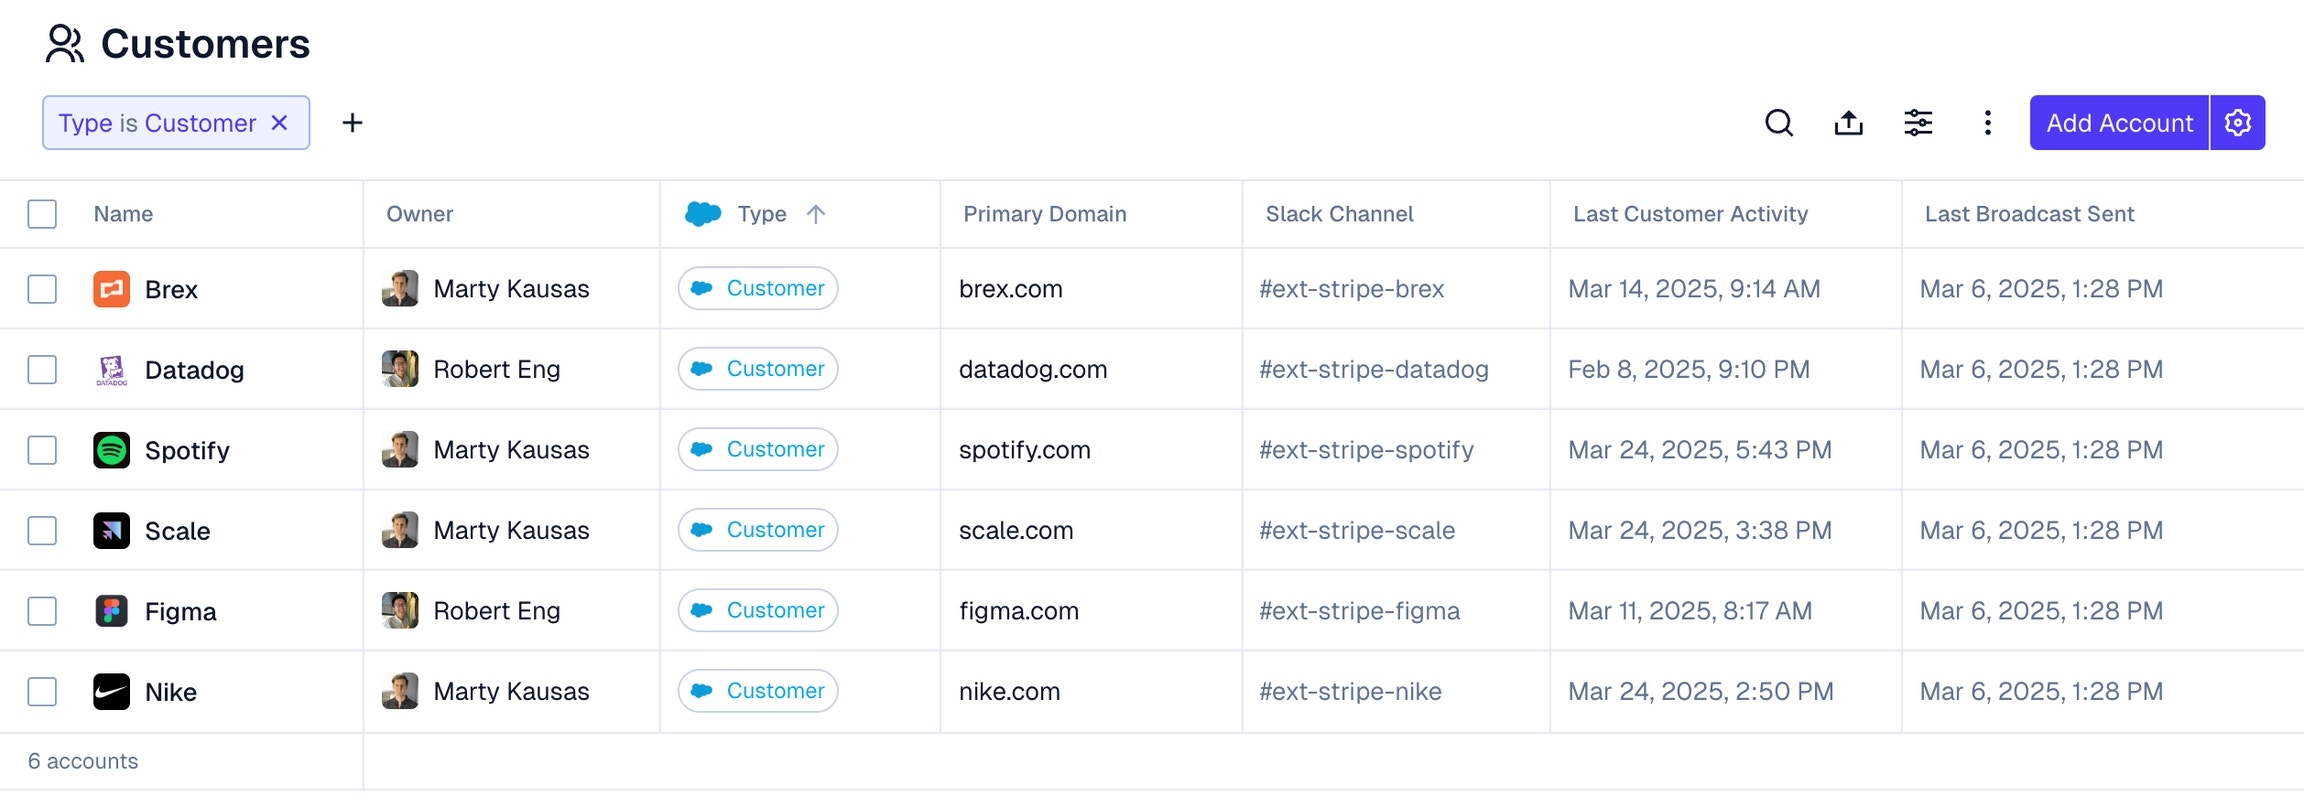The width and height of the screenshot is (2304, 807).
Task: Open the #ext-stripe-spotify Slack channel
Action: click(1366, 450)
